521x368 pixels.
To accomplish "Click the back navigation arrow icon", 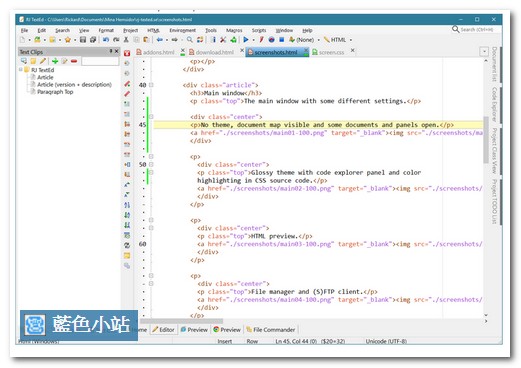I will coord(160,40).
